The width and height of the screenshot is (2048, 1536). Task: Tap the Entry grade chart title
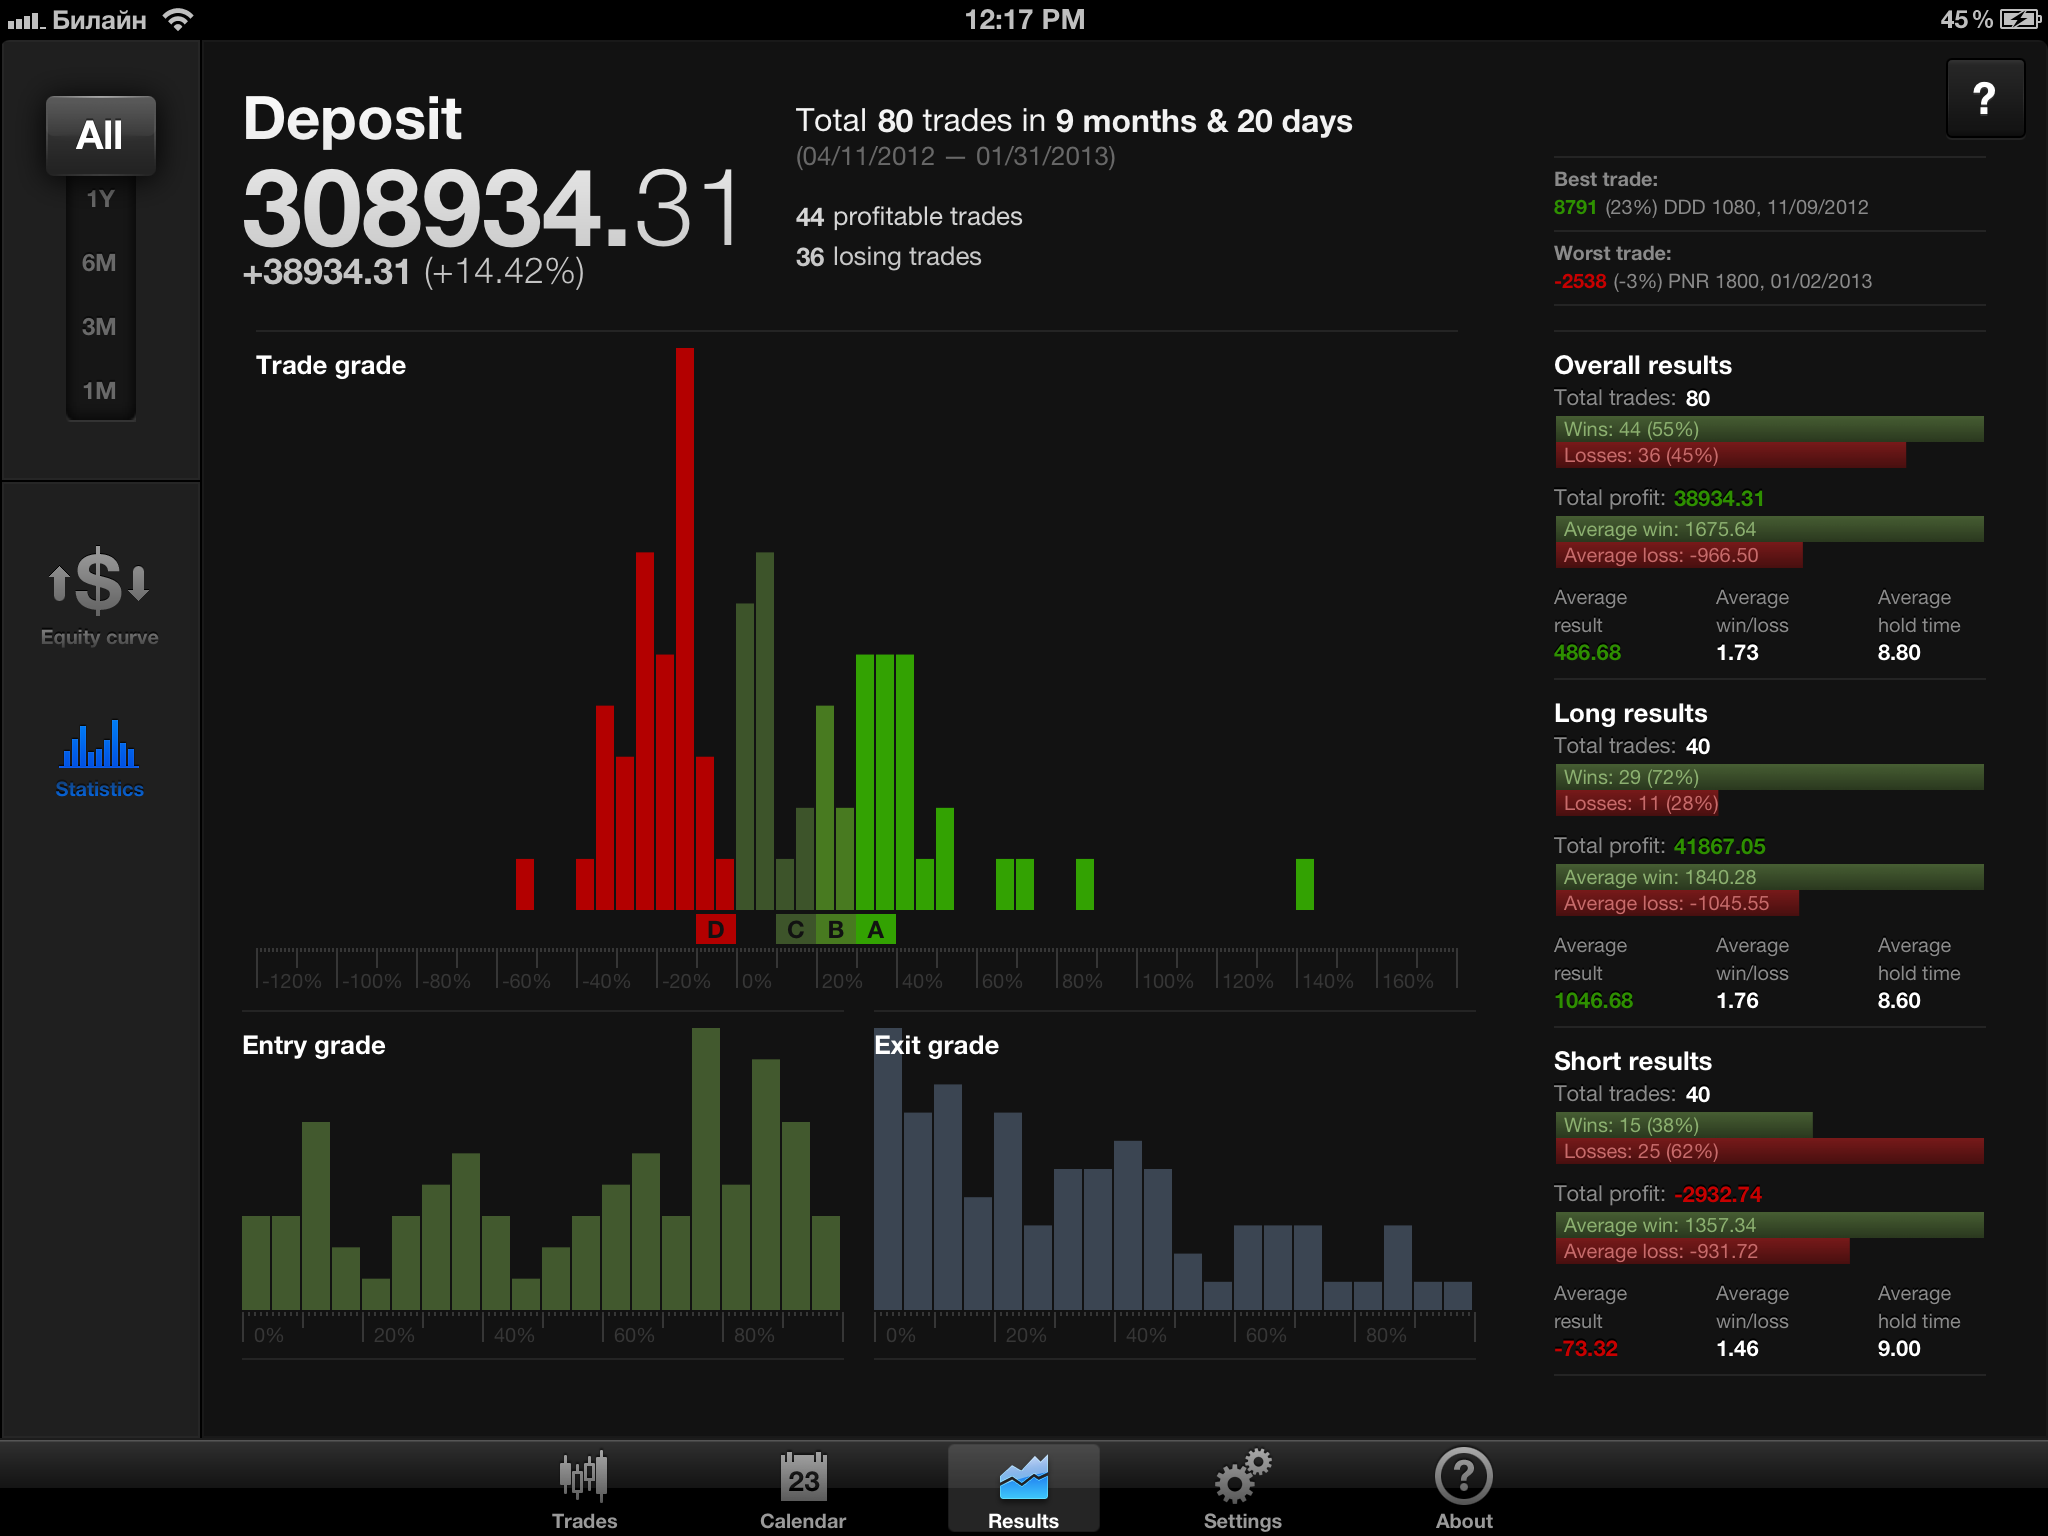coord(314,1045)
